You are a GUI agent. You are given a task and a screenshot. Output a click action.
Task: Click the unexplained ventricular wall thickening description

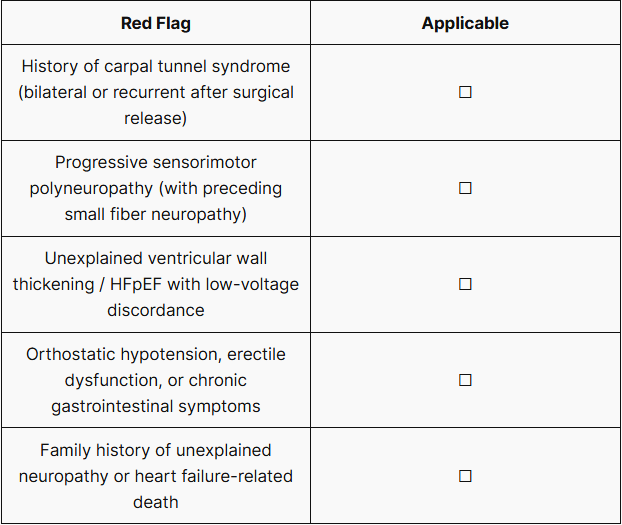155,284
